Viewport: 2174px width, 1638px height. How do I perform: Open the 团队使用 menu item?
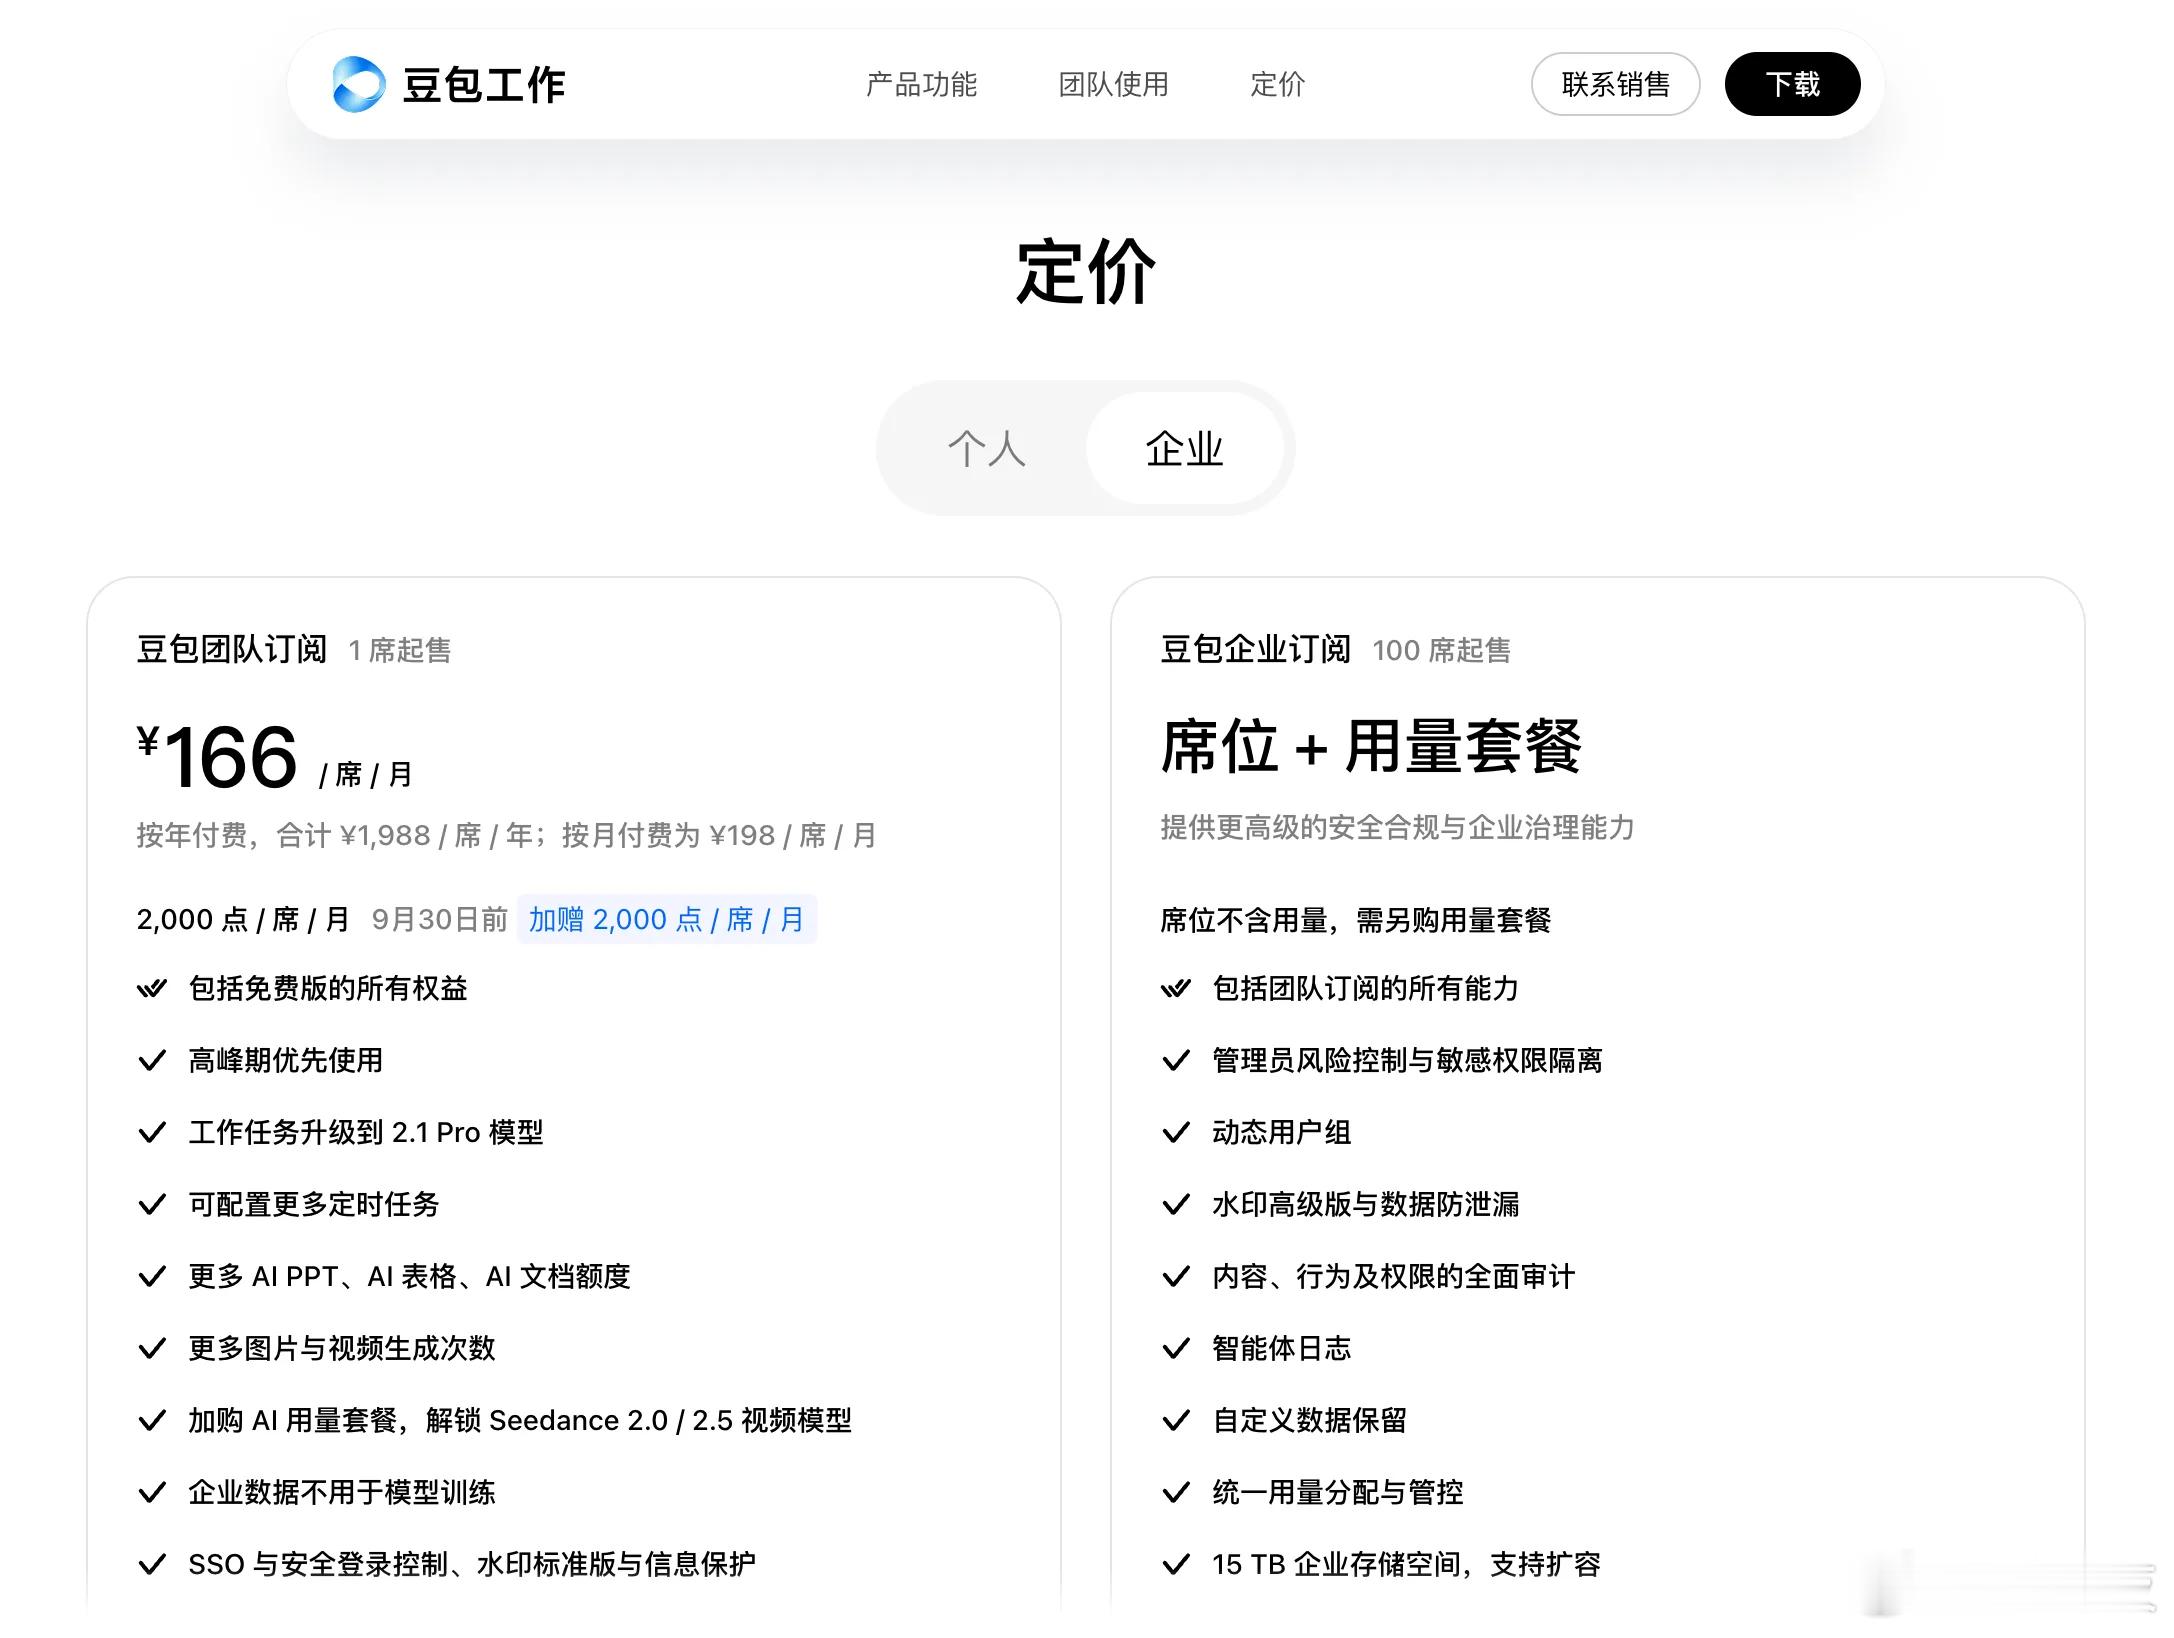coord(1113,85)
